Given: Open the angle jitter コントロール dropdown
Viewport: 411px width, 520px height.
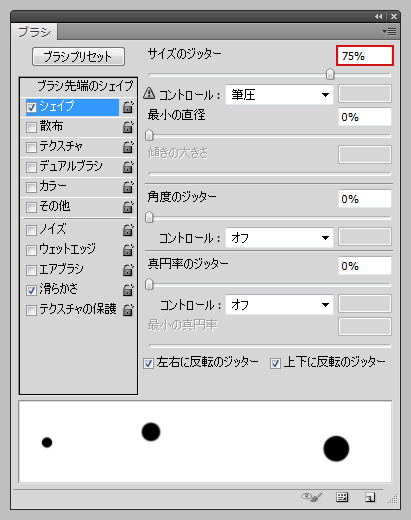Looking at the screenshot, I should pos(279,238).
